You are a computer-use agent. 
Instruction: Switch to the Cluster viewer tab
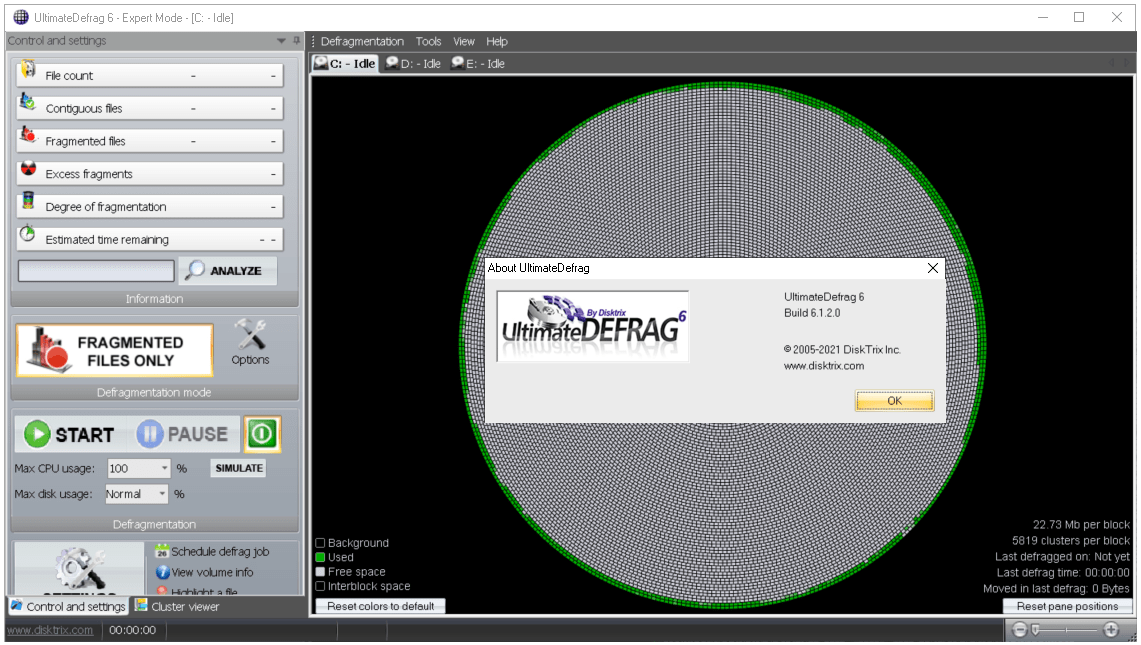pos(177,606)
